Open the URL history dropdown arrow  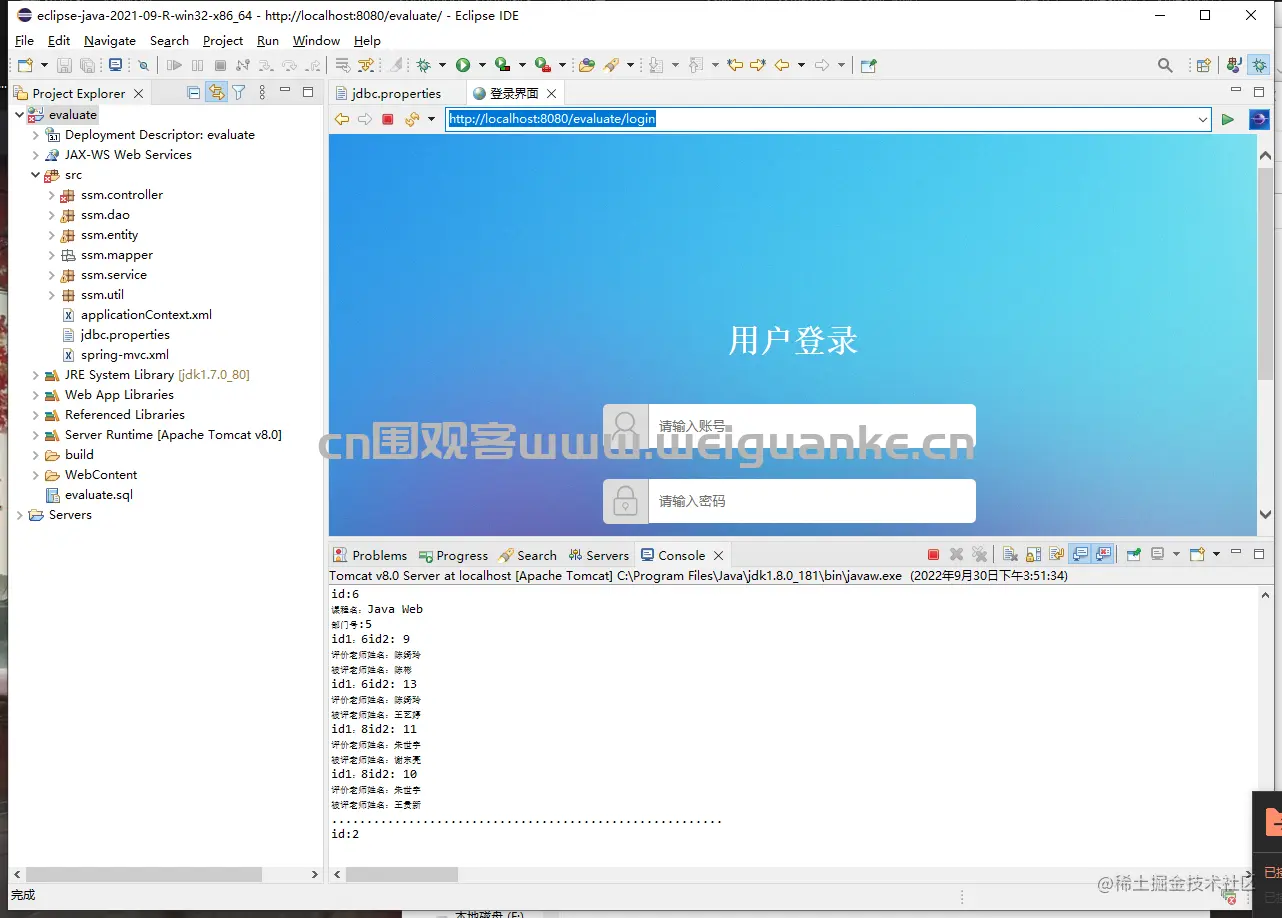[1202, 119]
